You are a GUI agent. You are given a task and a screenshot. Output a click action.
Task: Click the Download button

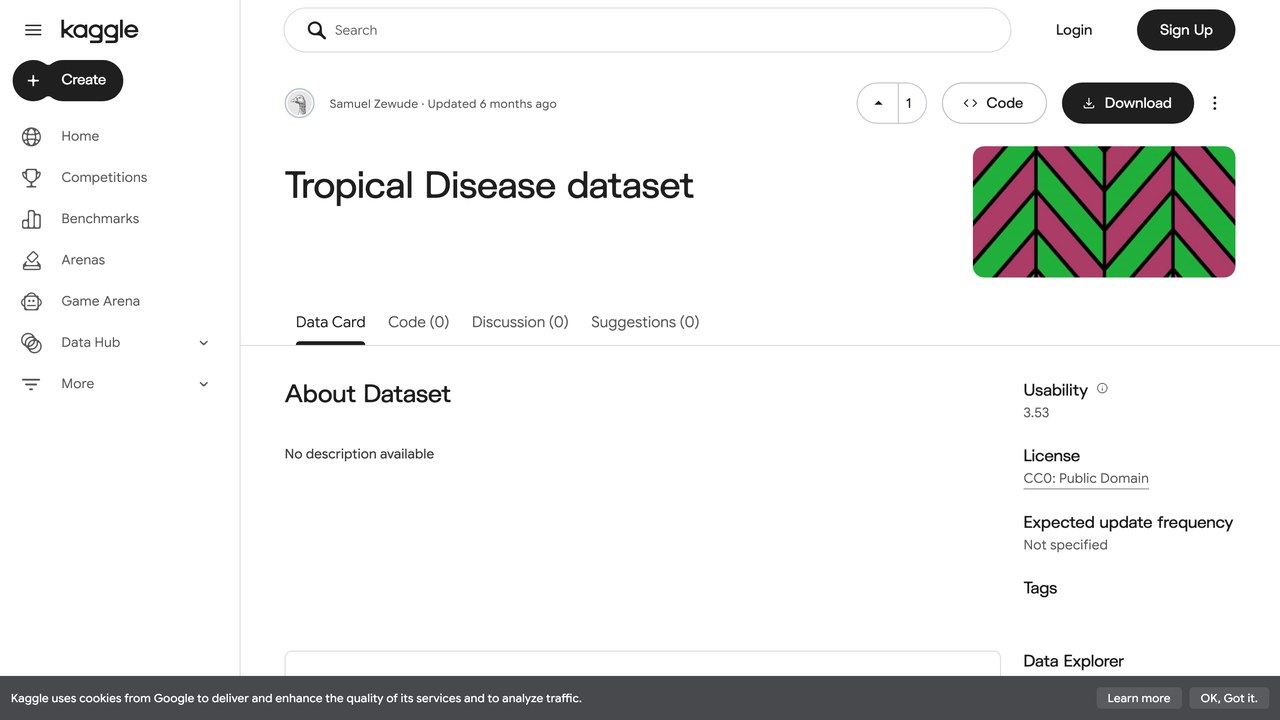1128,103
